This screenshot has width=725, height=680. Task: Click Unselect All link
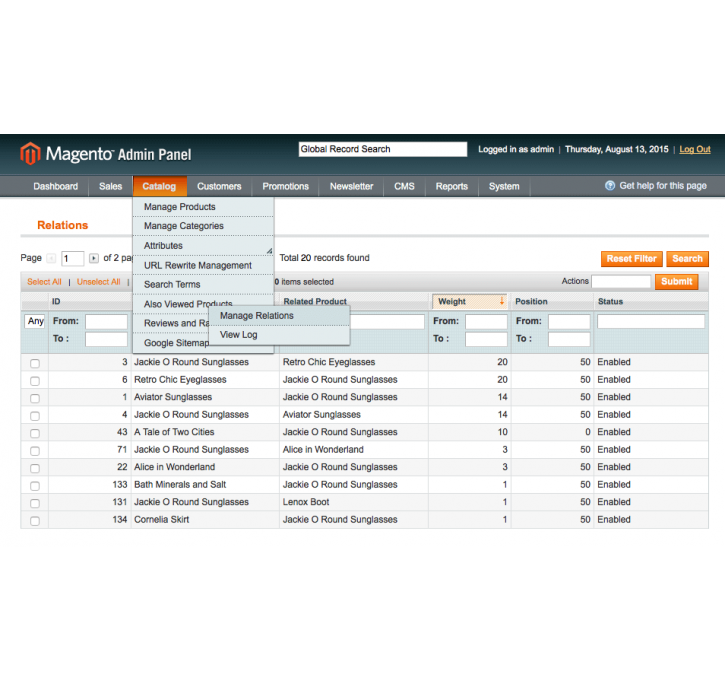[98, 282]
